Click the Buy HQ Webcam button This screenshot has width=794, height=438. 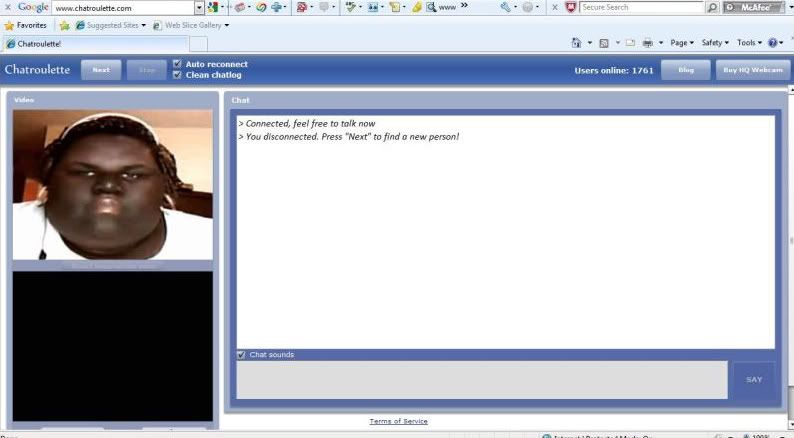(752, 70)
